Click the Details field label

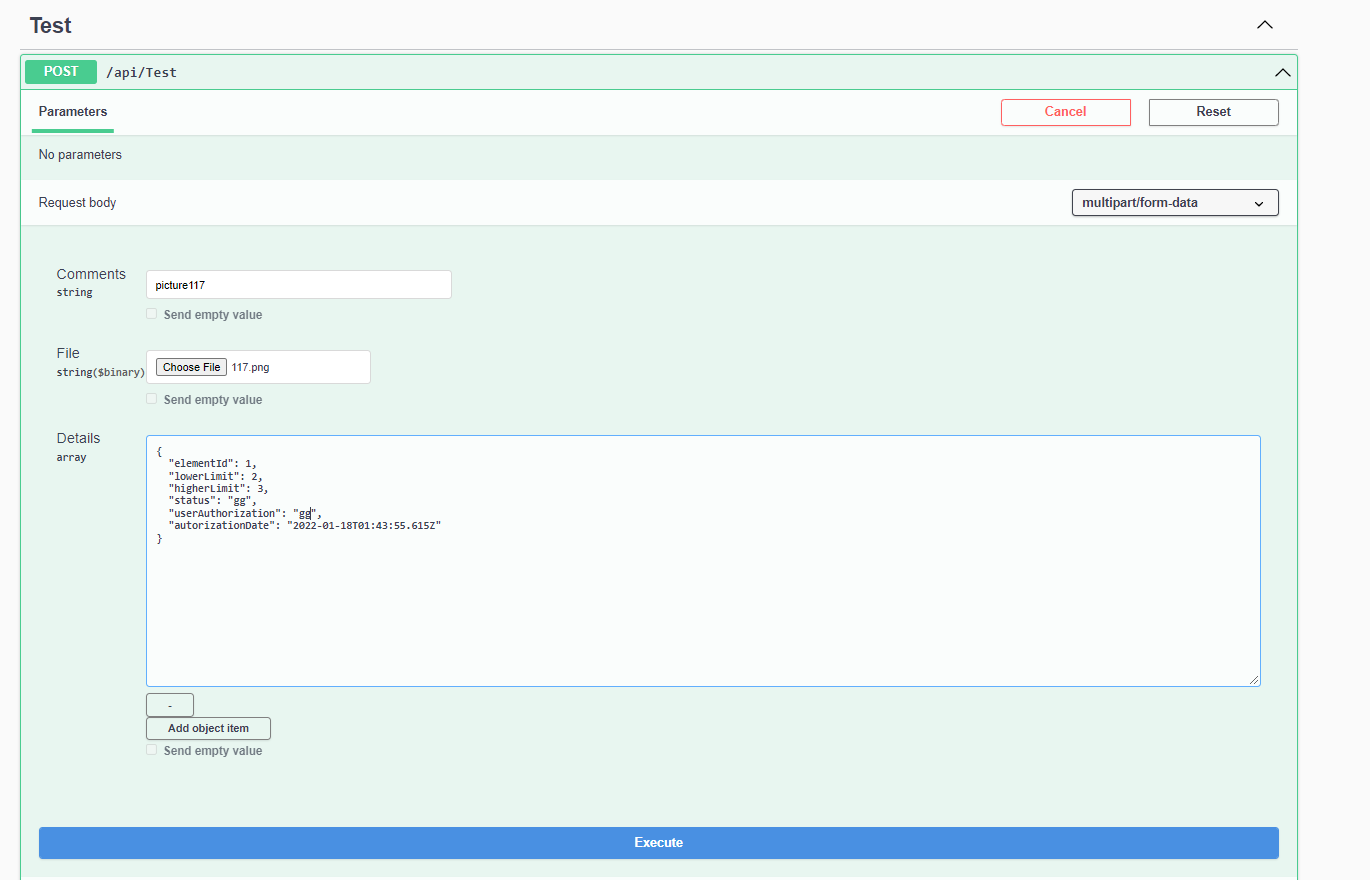tap(78, 438)
